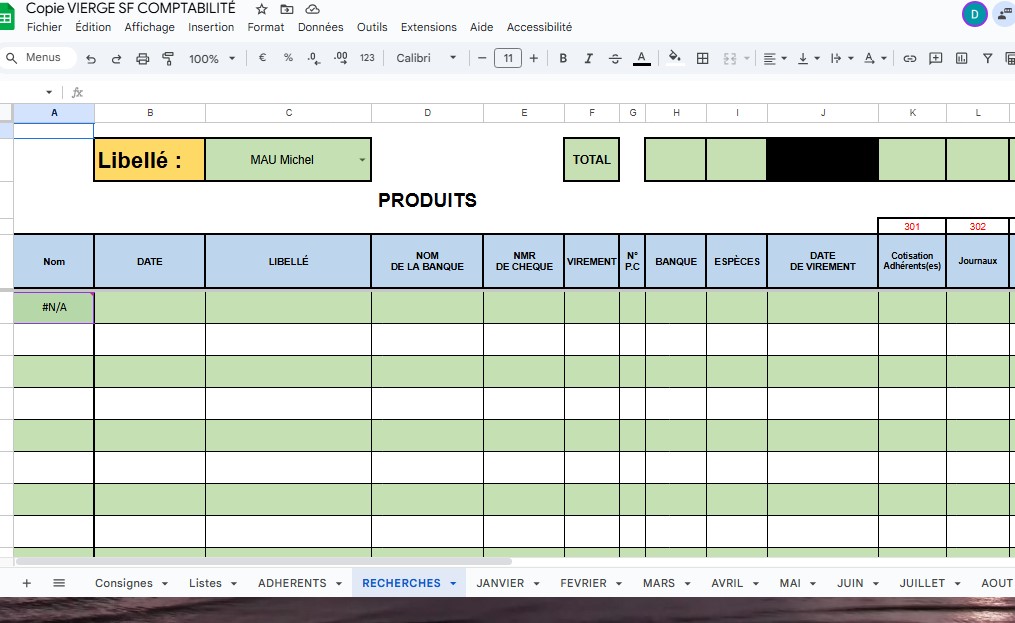
Task: Click the filter funnel icon
Action: point(988,59)
